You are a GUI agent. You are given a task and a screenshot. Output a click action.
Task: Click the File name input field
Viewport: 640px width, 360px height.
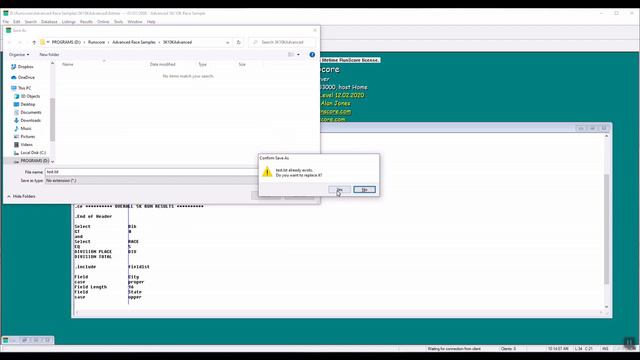click(151, 172)
